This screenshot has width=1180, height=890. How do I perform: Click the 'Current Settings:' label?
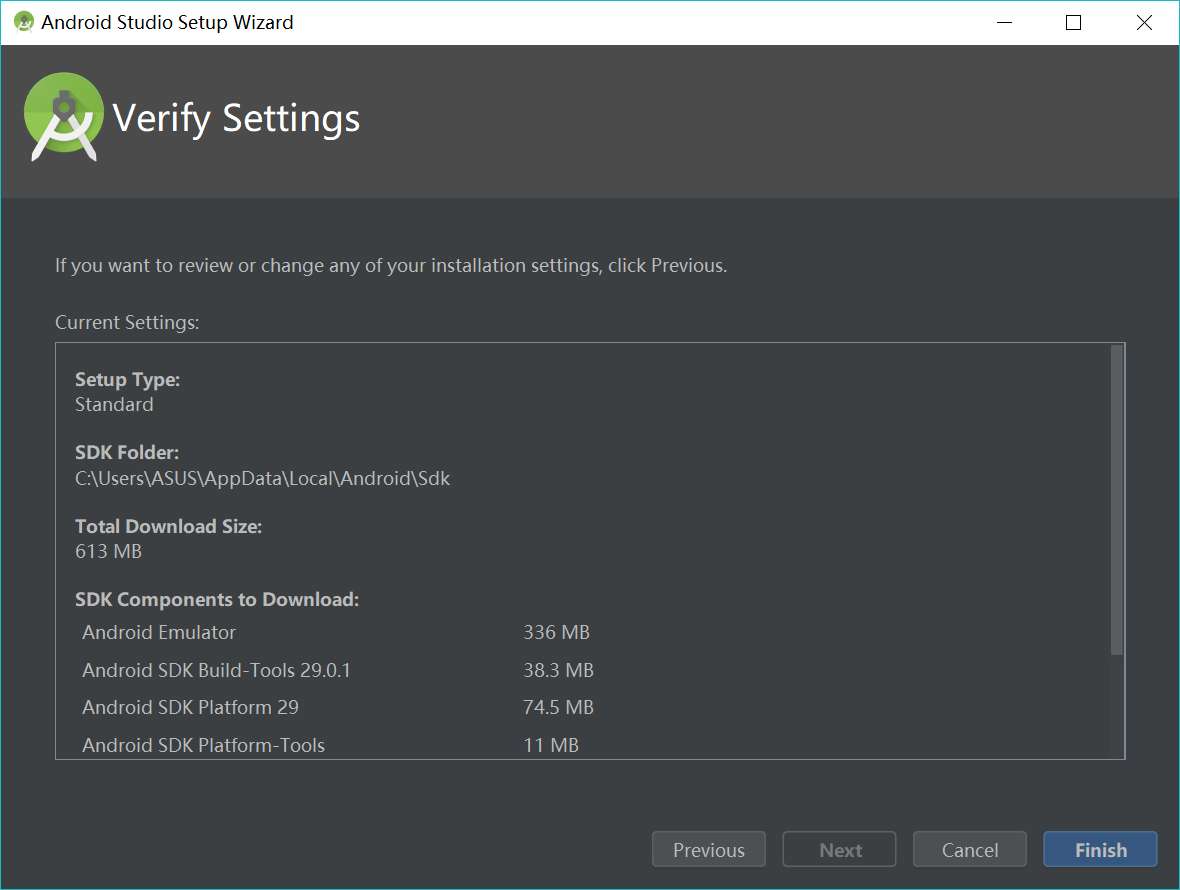pyautogui.click(x=127, y=323)
